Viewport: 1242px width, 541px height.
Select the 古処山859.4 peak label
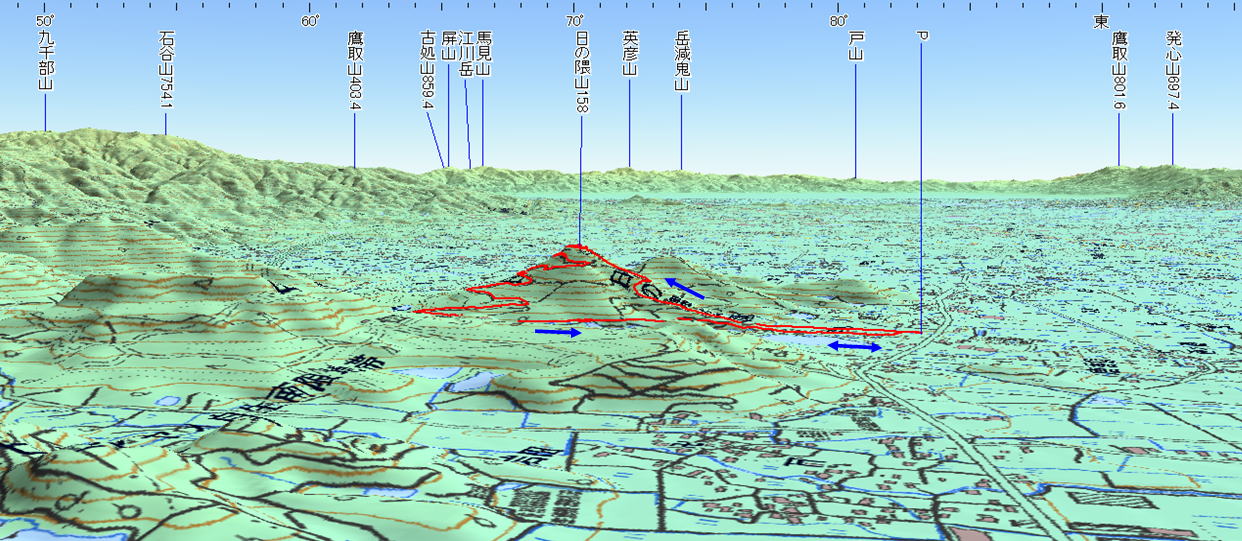[x=428, y=70]
